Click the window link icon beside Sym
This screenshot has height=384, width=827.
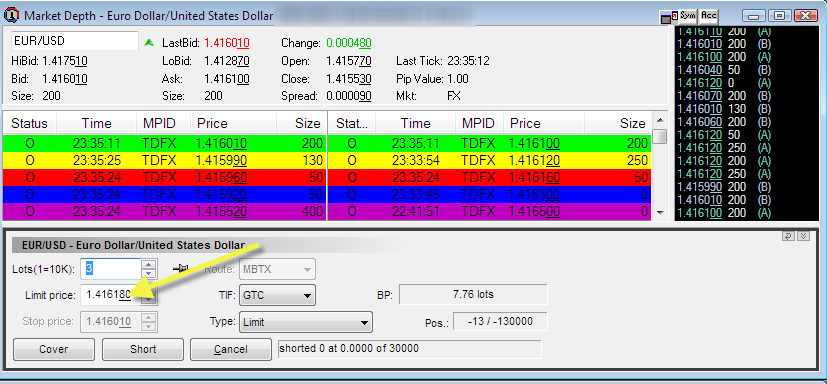[x=670, y=17]
